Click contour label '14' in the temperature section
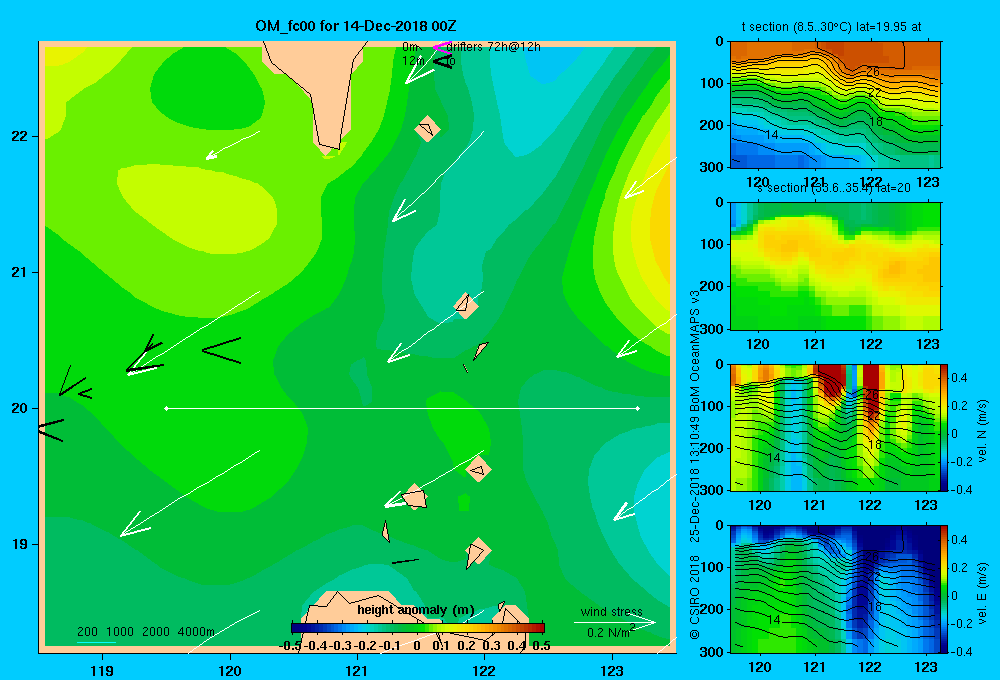 (x=772, y=135)
